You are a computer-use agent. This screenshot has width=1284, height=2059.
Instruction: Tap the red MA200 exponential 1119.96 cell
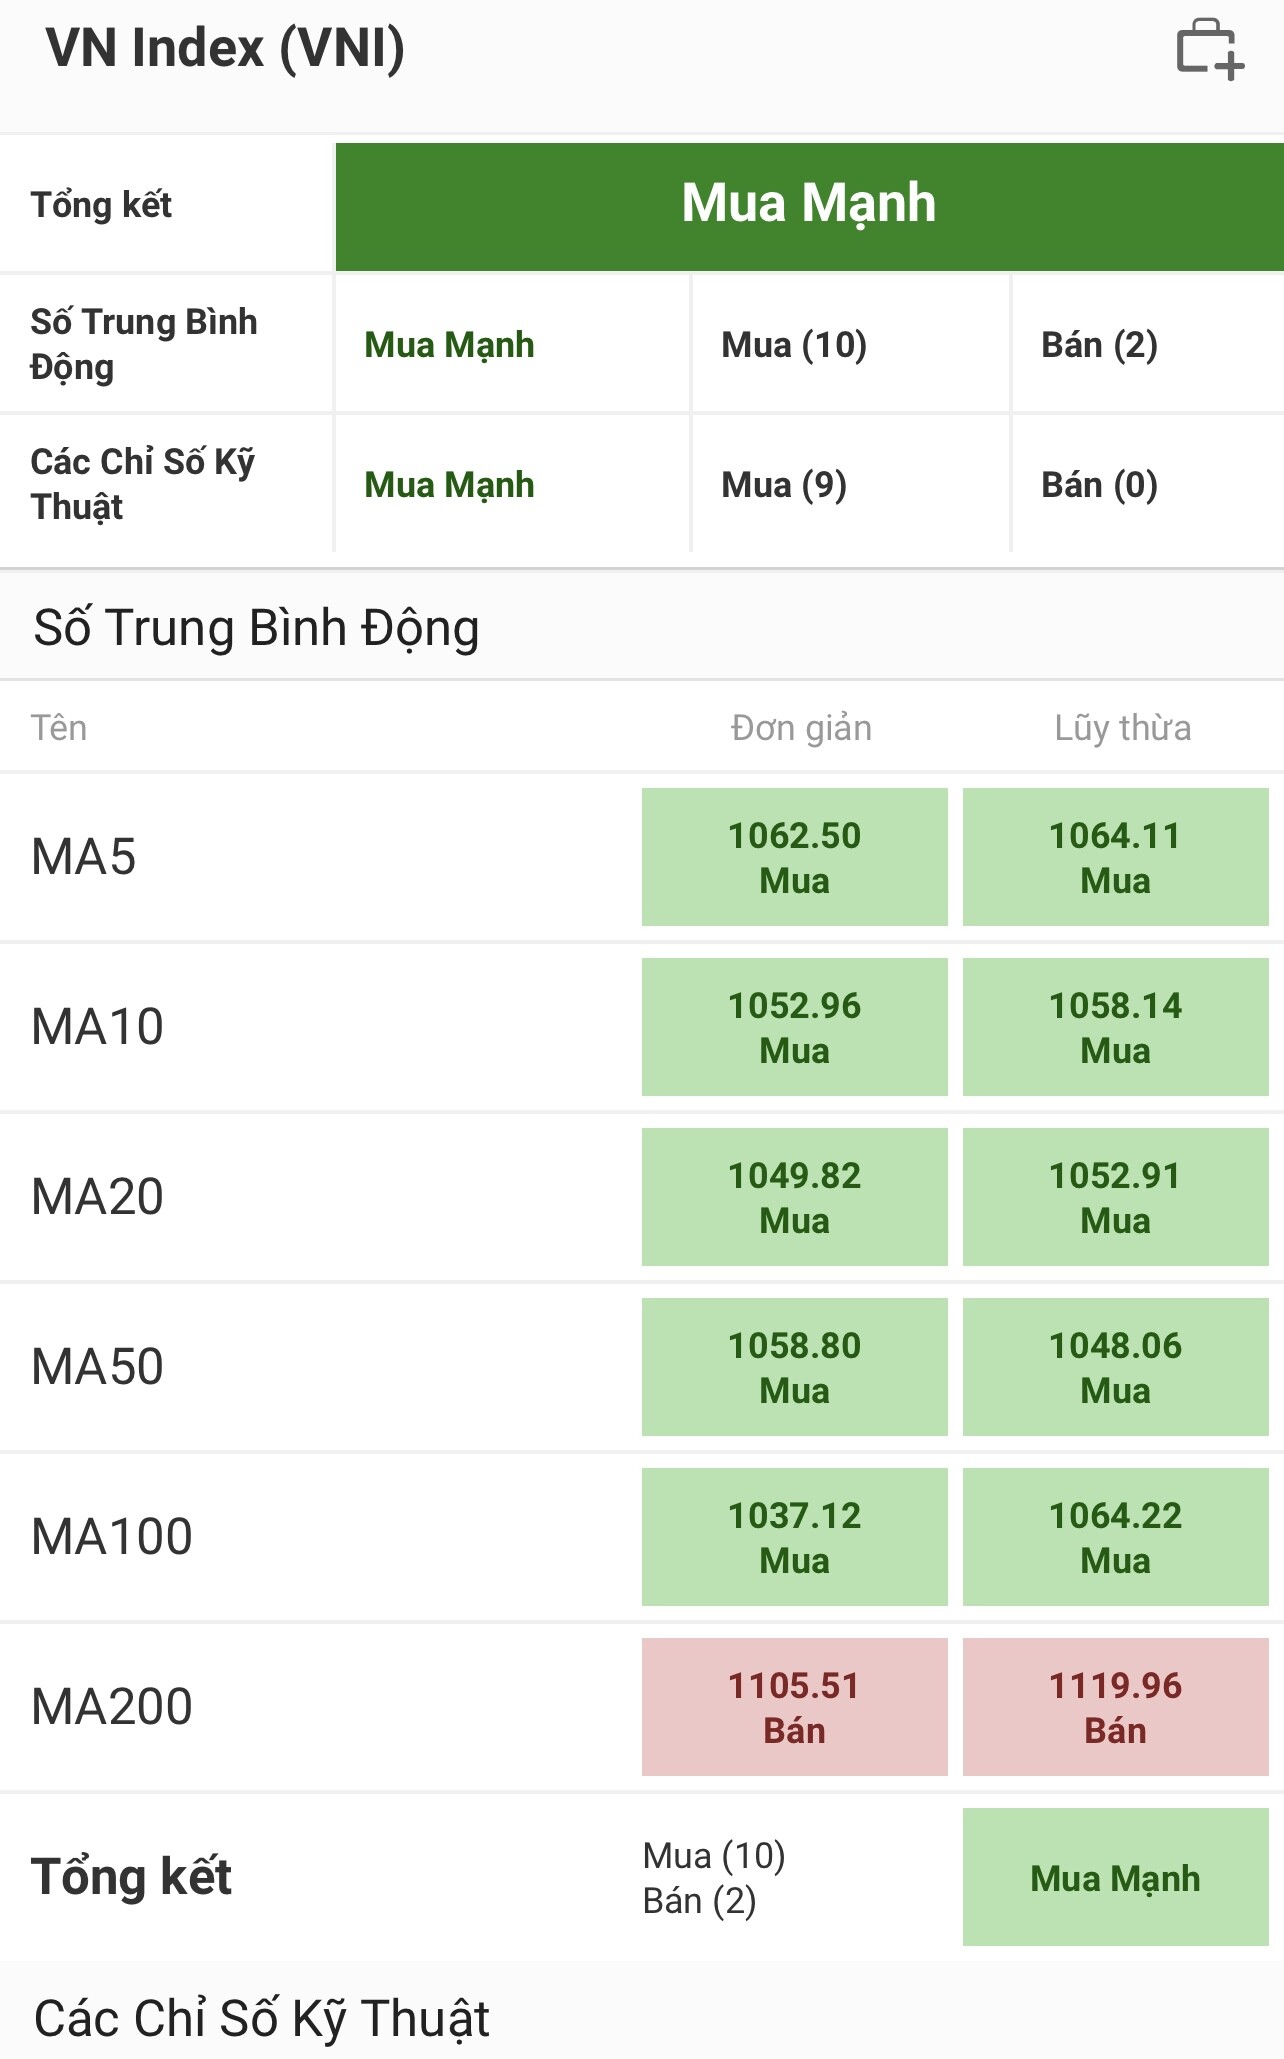[1115, 1707]
